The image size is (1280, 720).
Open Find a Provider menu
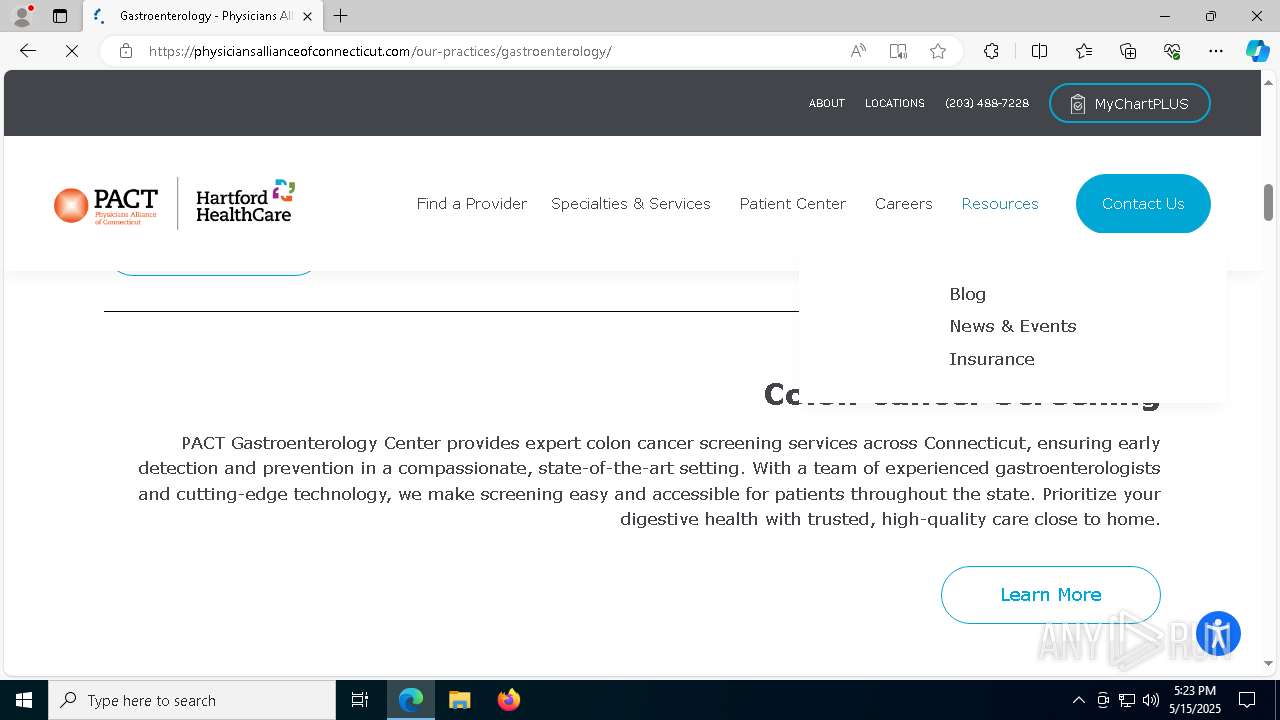click(x=472, y=203)
